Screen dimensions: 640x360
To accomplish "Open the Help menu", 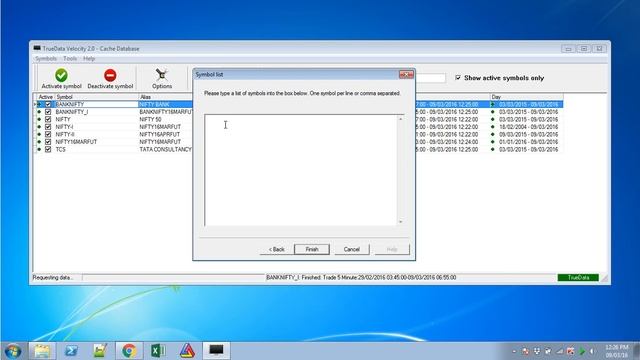I will point(89,59).
